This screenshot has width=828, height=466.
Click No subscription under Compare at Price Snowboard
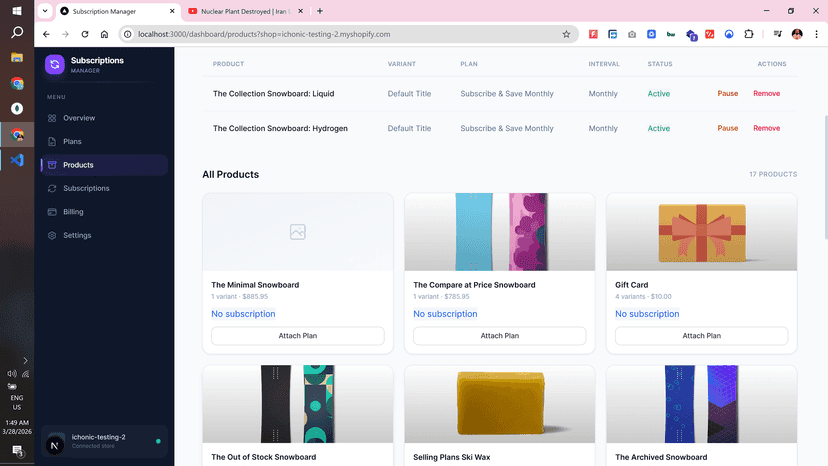coord(445,314)
